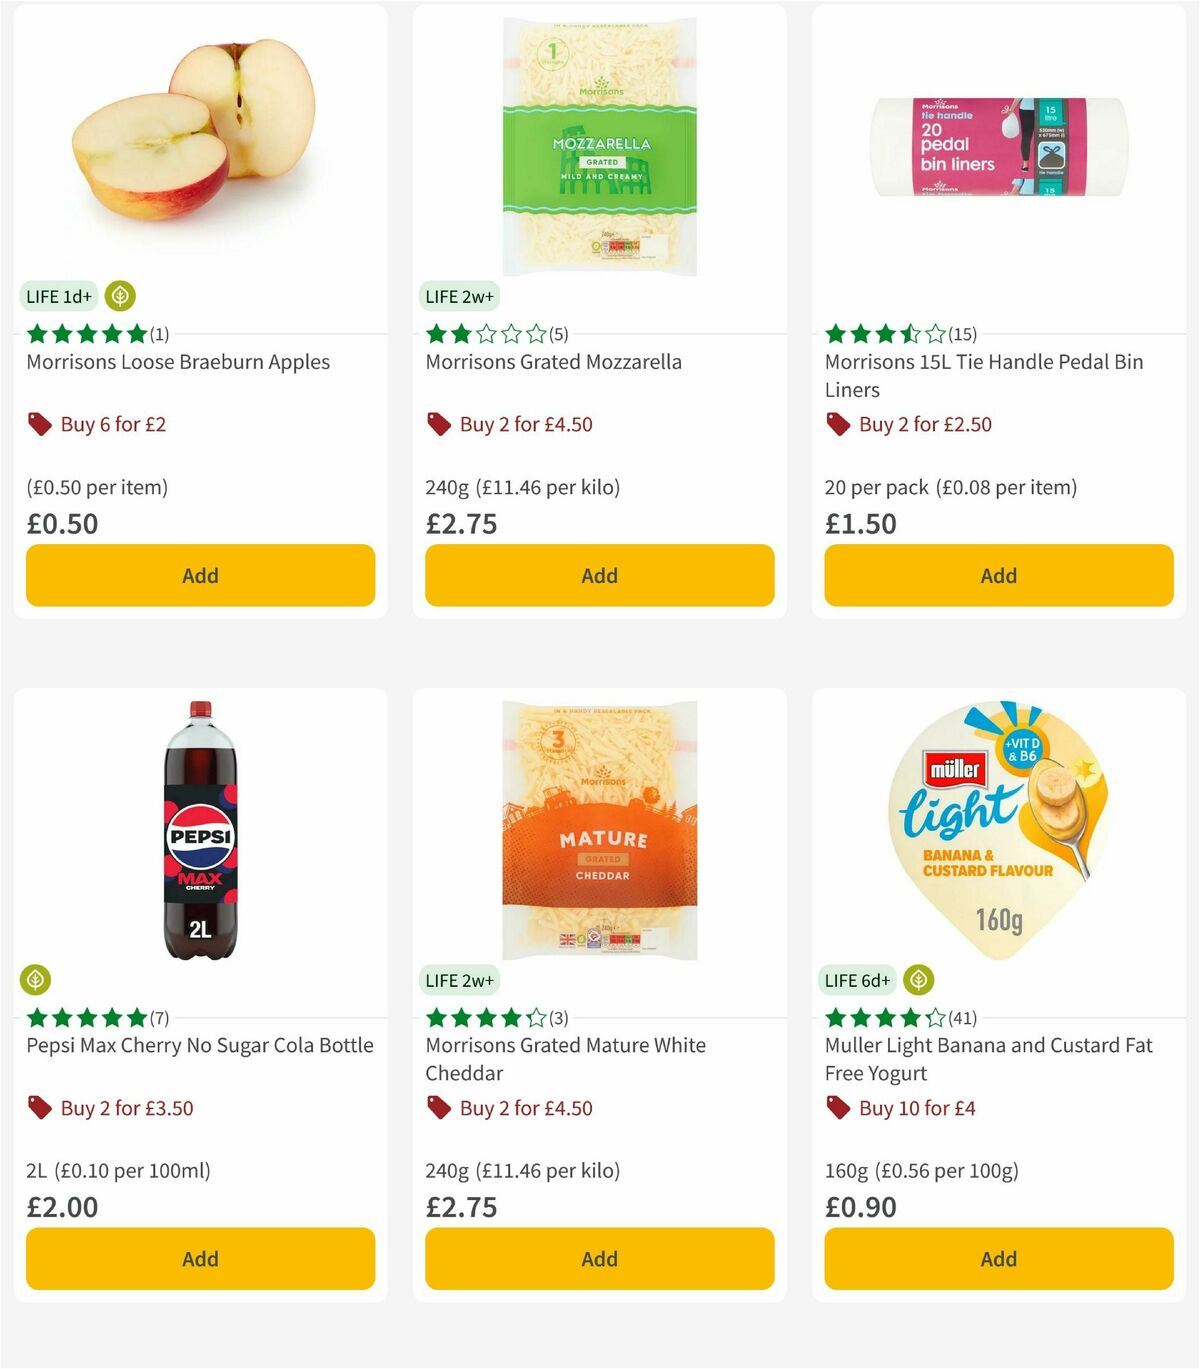Add Pepsi Max Cherry bottle to basket

coord(200,1258)
